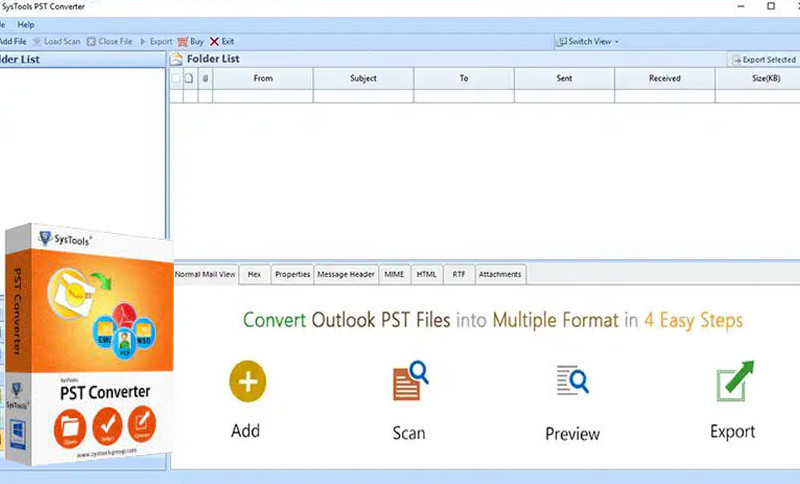Click the Select checkmark icon on product box
The width and height of the screenshot is (800, 484).
[107, 425]
